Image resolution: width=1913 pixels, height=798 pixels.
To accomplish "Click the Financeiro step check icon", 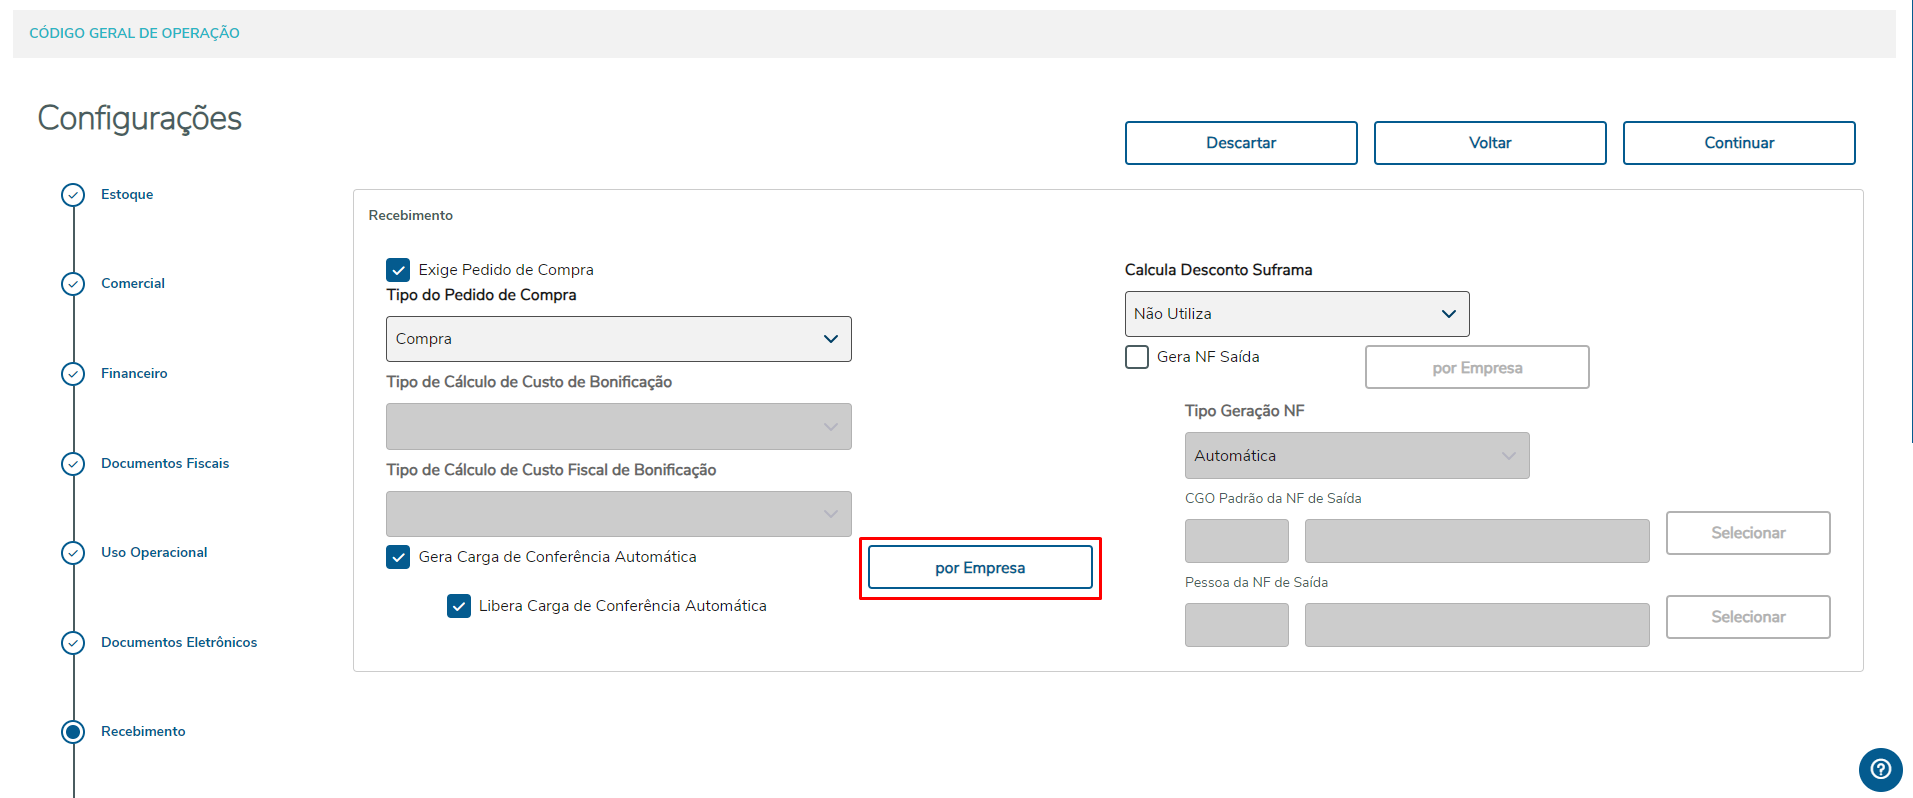I will tap(73, 374).
